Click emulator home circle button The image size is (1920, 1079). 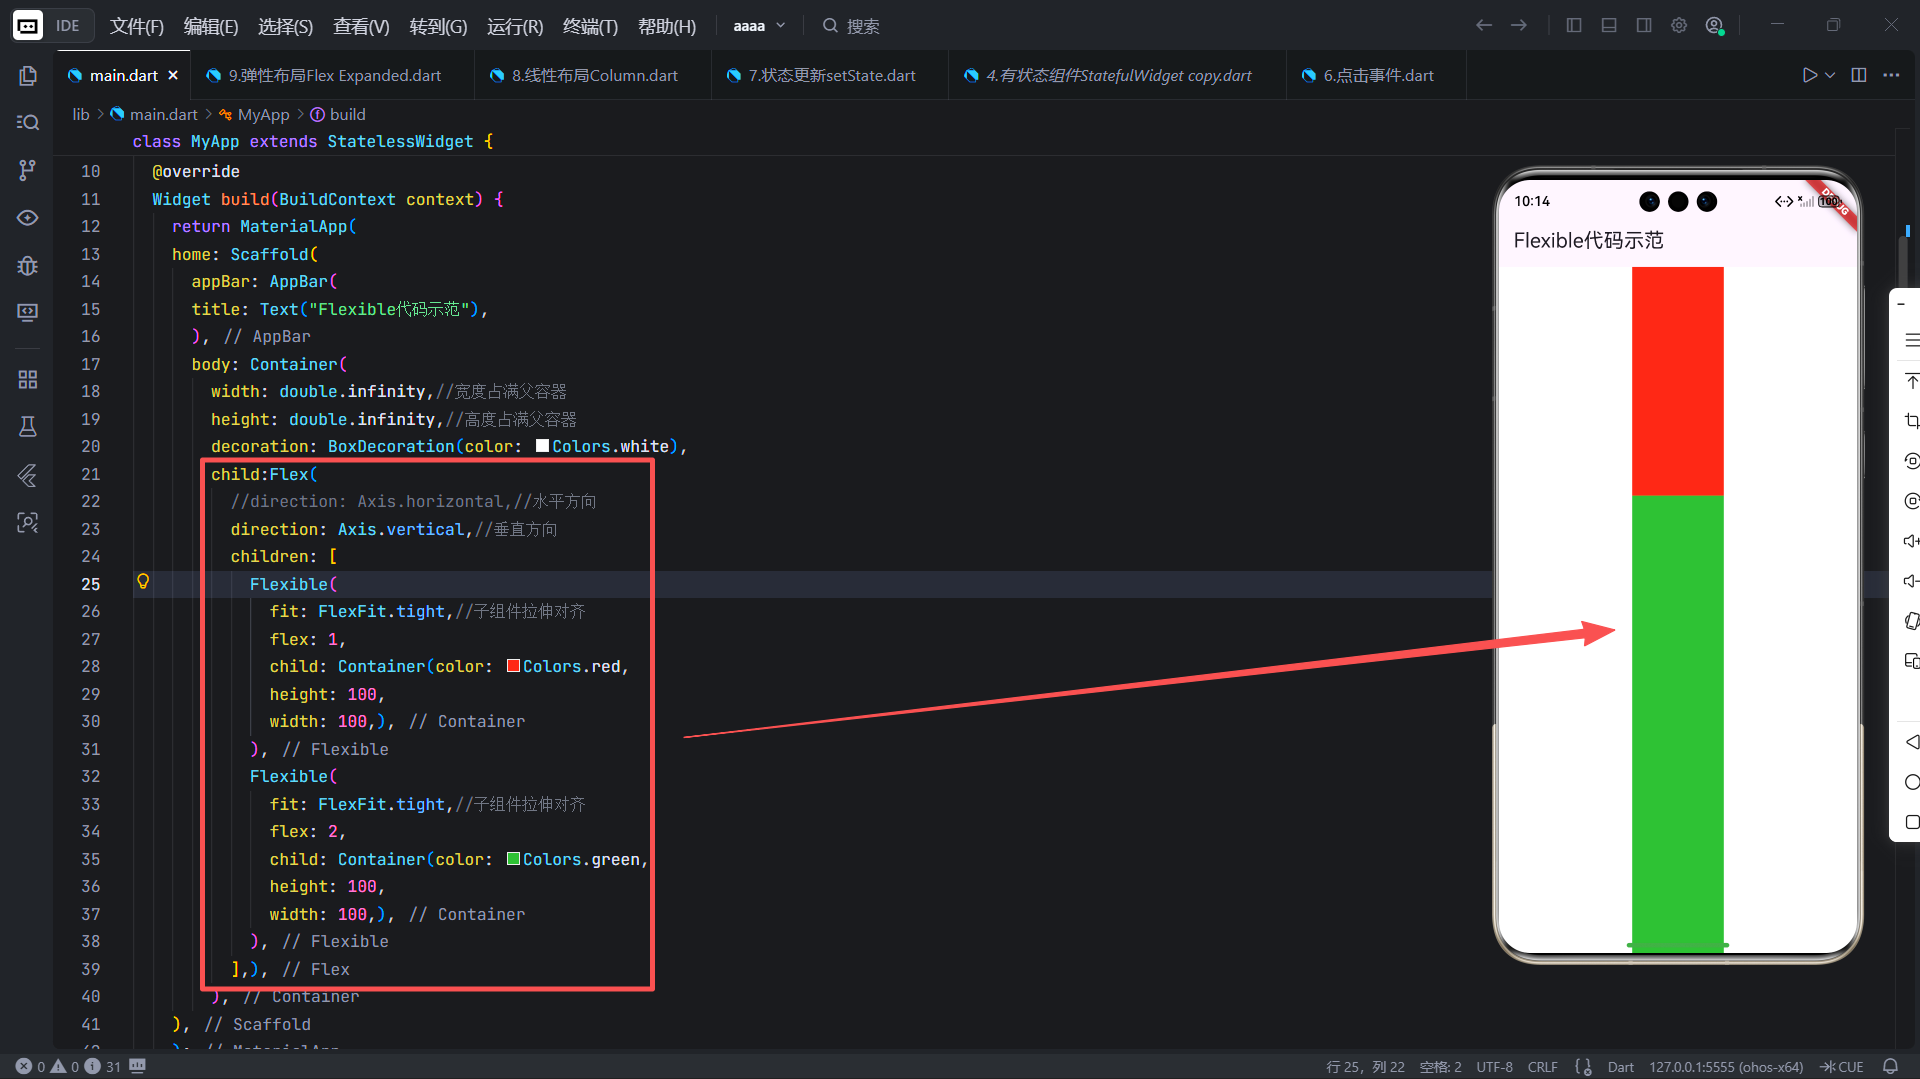click(x=1911, y=782)
